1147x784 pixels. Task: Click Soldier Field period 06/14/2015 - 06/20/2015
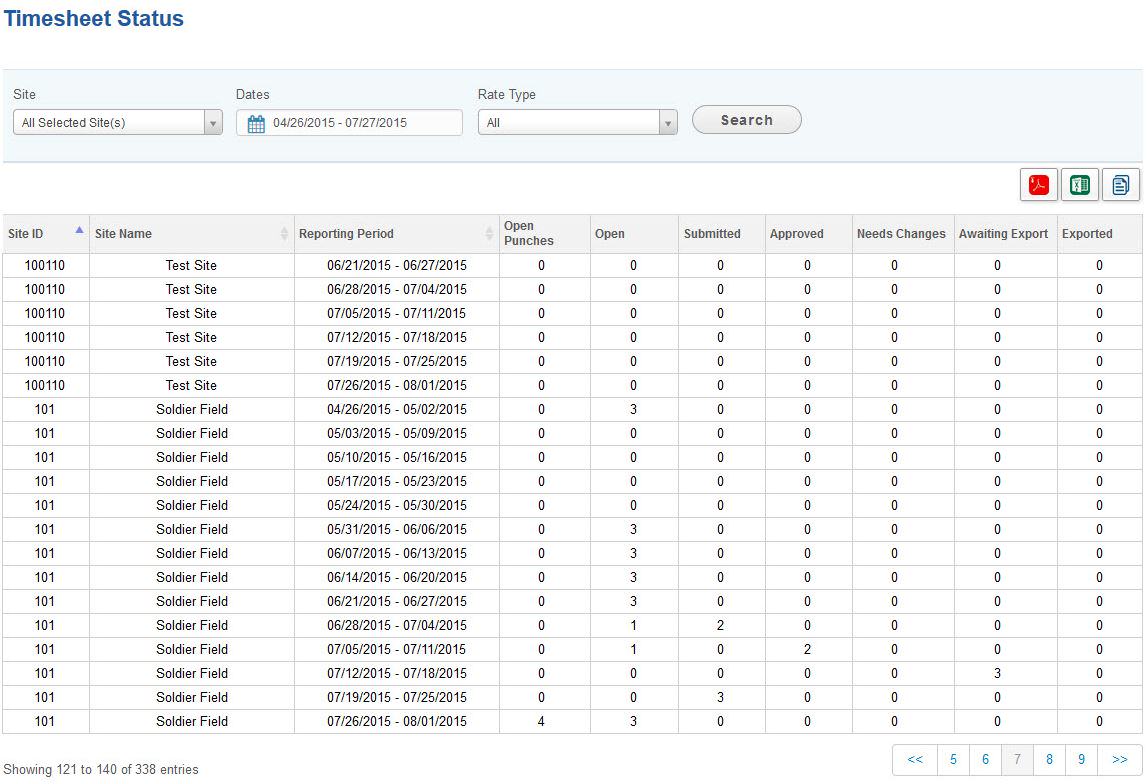pyautogui.click(x=396, y=578)
